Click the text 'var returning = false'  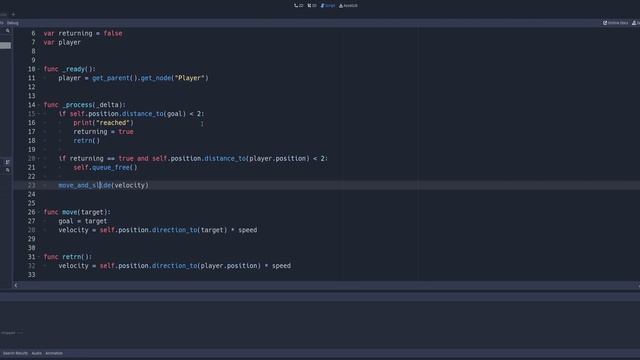(83, 33)
